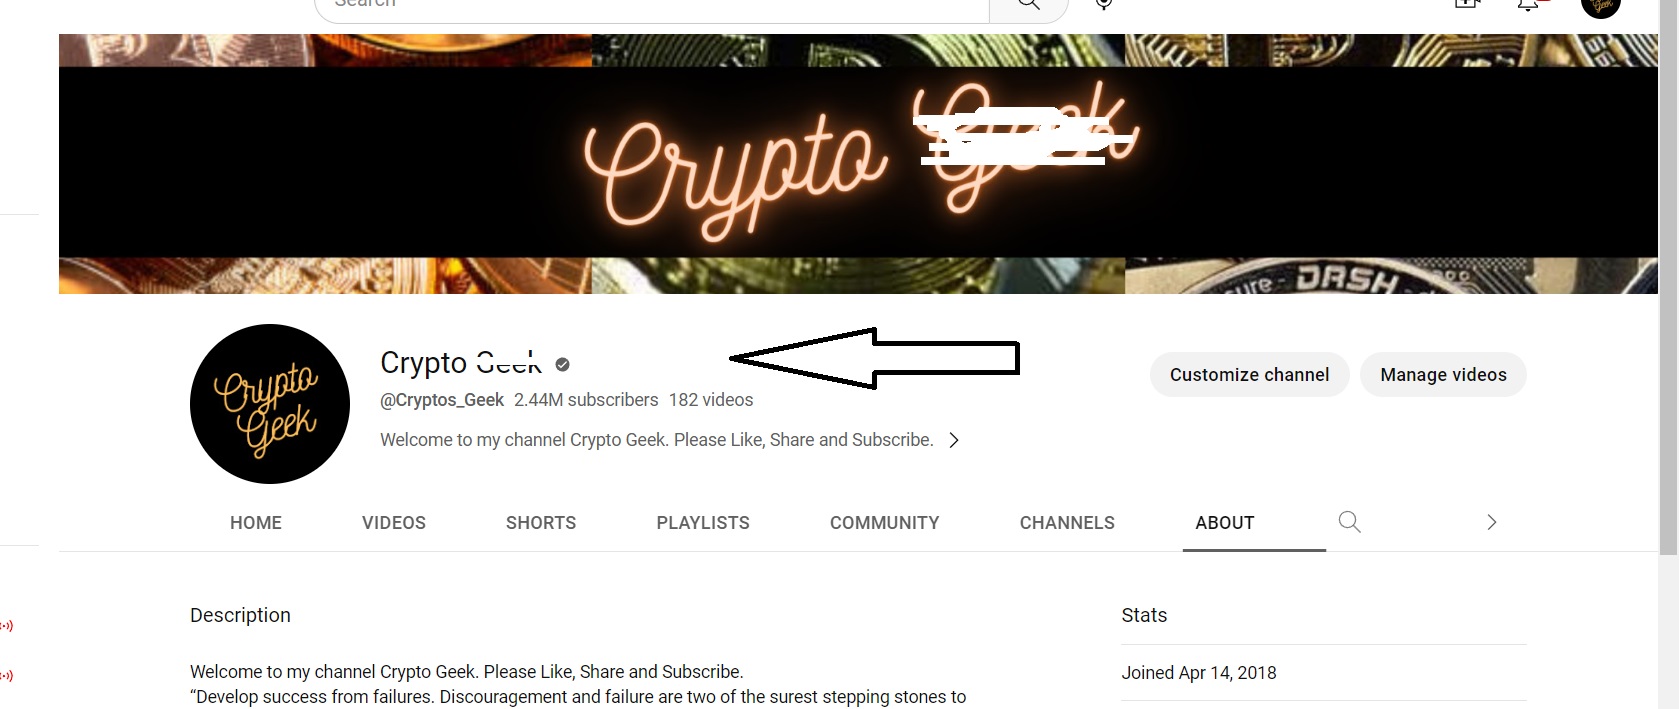Open the COMMUNITY tab
The height and width of the screenshot is (709, 1679).
pyautogui.click(x=885, y=523)
